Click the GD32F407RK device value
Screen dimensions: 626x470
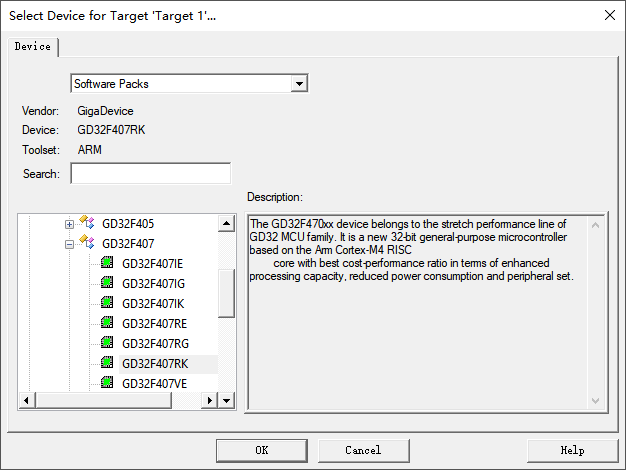point(111,130)
